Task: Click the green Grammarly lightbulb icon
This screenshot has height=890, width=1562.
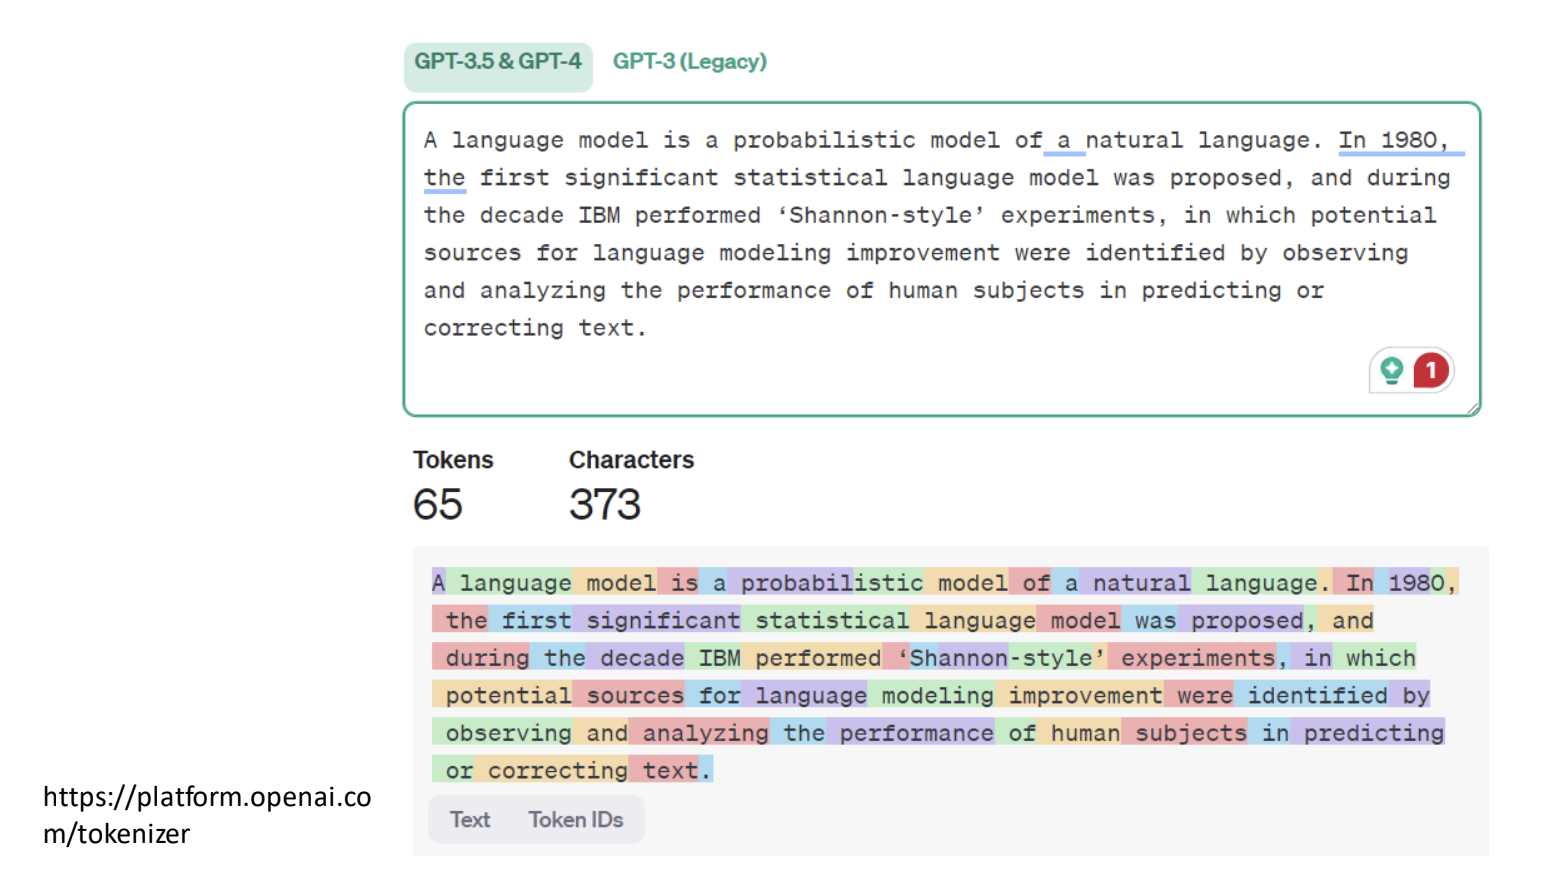Action: (1391, 371)
